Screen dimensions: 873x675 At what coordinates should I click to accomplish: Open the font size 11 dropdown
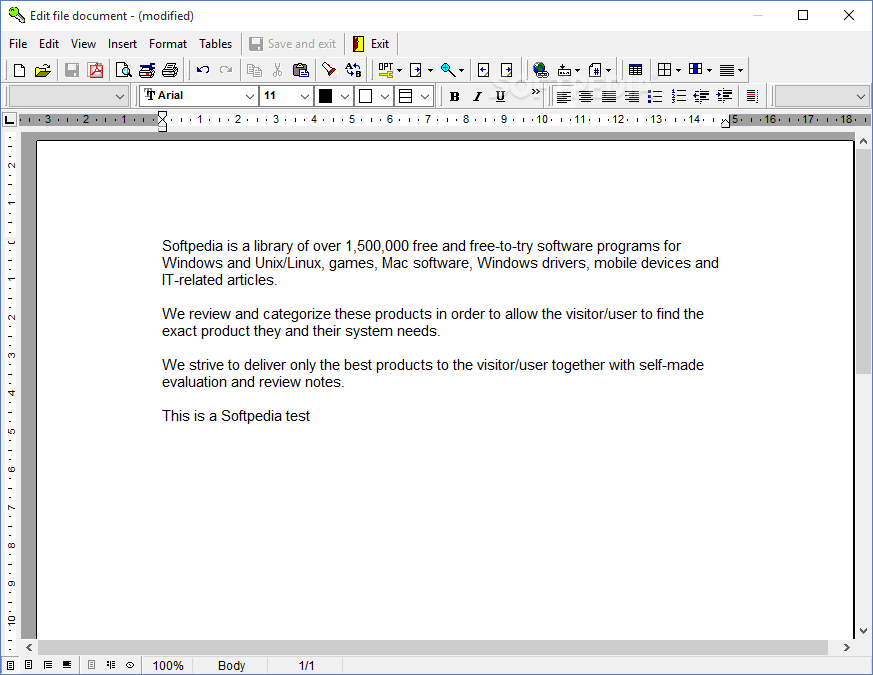pyautogui.click(x=305, y=96)
